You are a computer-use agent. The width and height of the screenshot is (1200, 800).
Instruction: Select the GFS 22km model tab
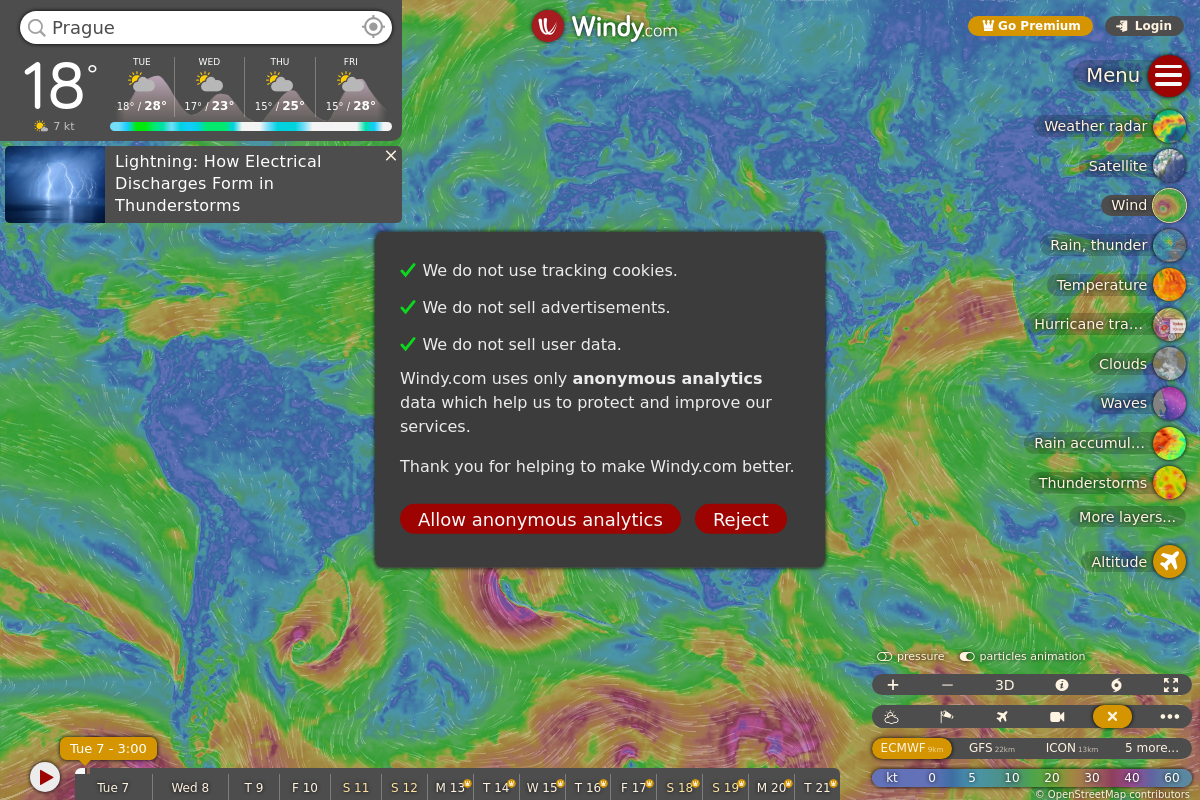991,748
